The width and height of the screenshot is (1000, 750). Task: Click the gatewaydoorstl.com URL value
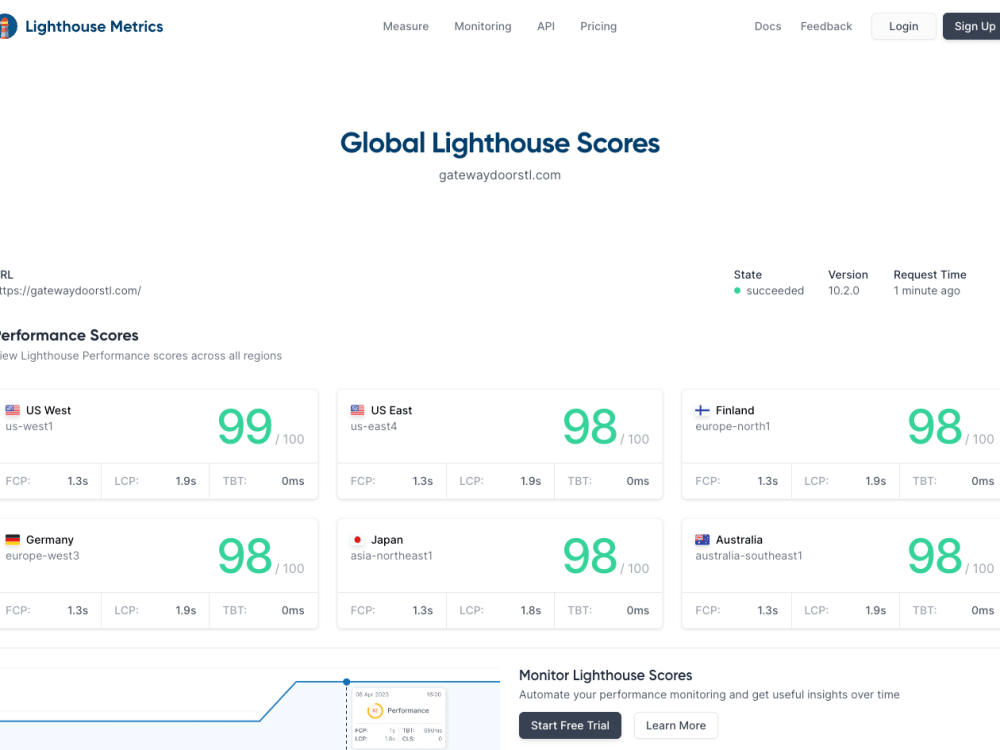(x=70, y=291)
